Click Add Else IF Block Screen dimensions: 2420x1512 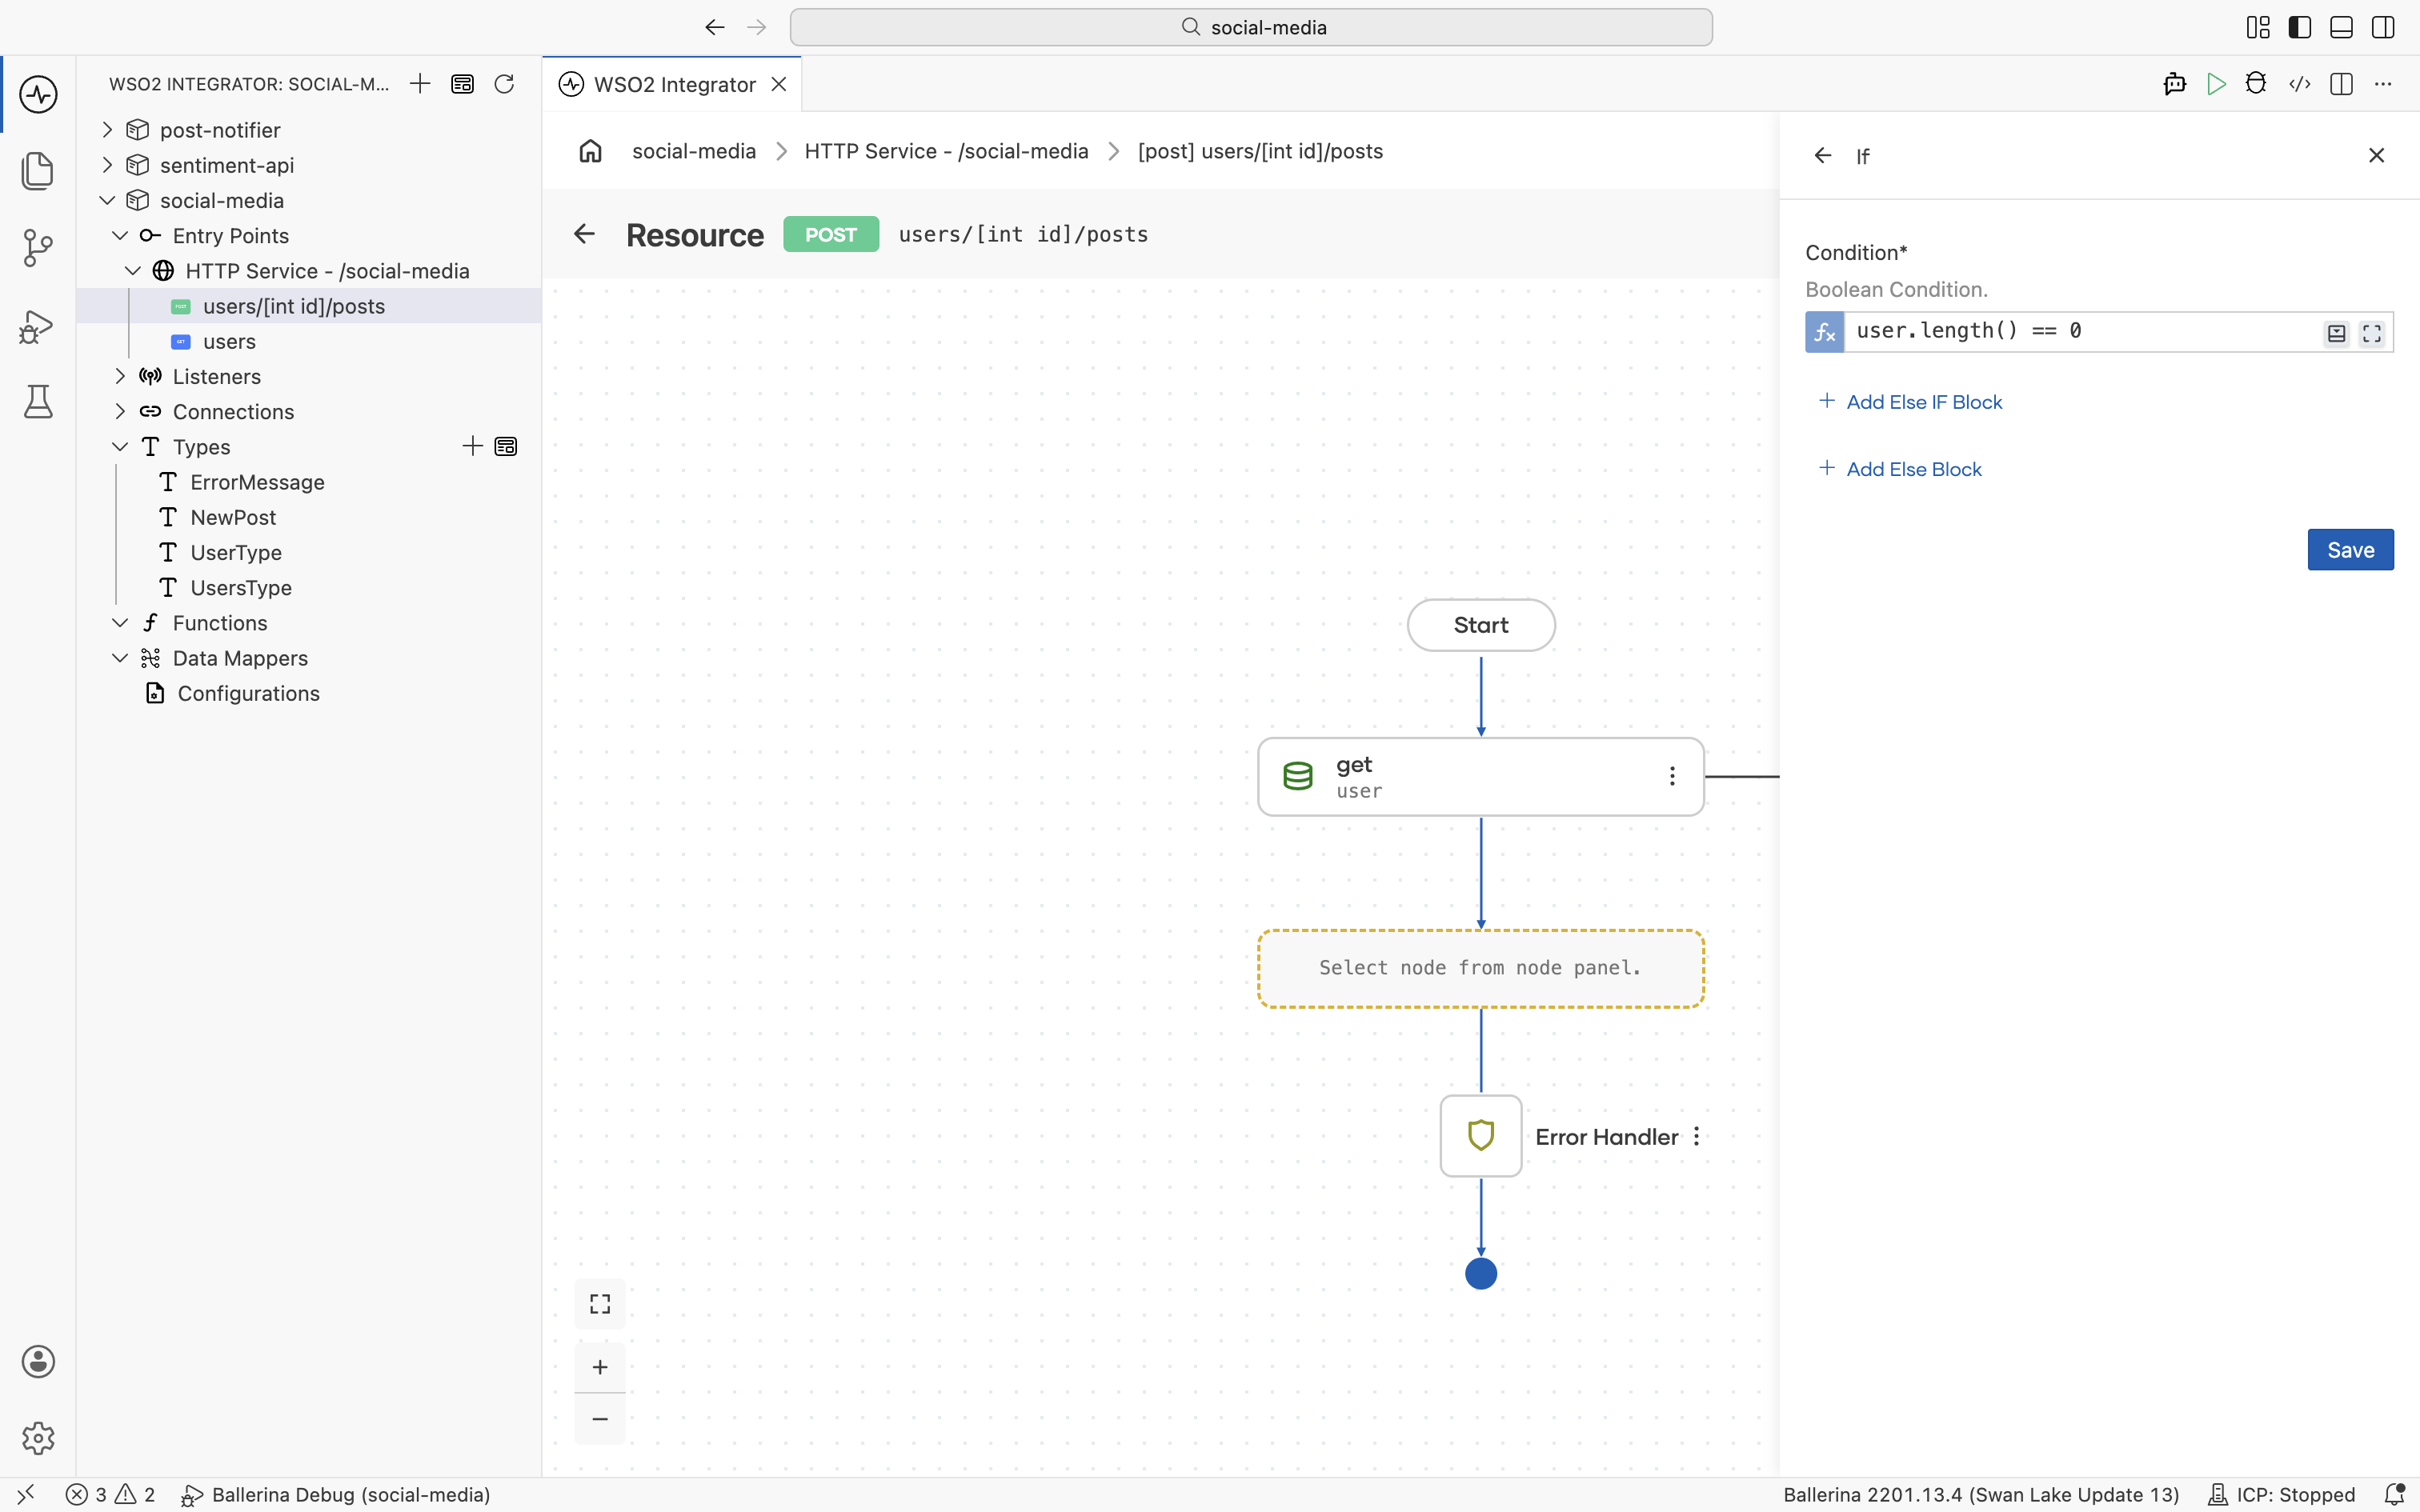tap(1910, 402)
